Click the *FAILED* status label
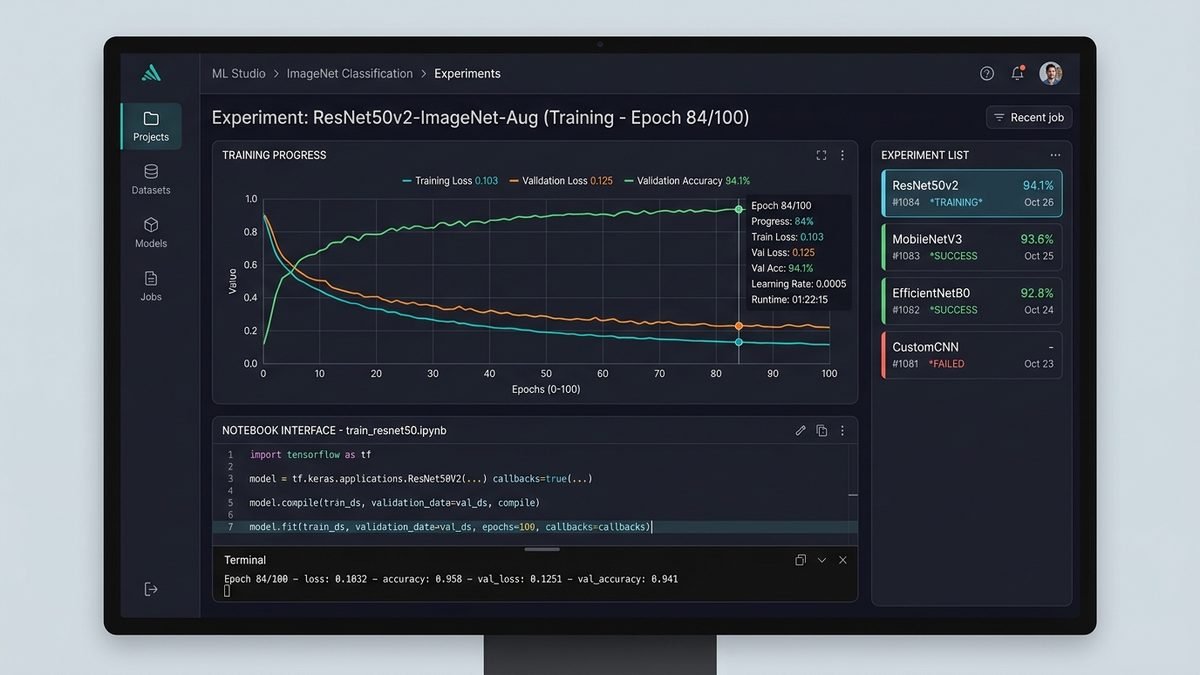1200x675 pixels. point(947,364)
